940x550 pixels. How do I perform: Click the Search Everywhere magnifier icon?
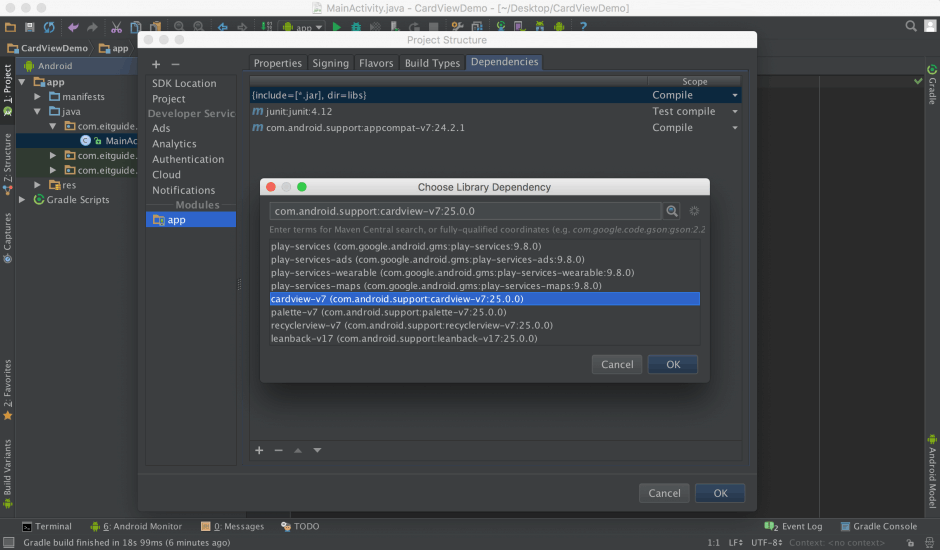click(x=911, y=26)
